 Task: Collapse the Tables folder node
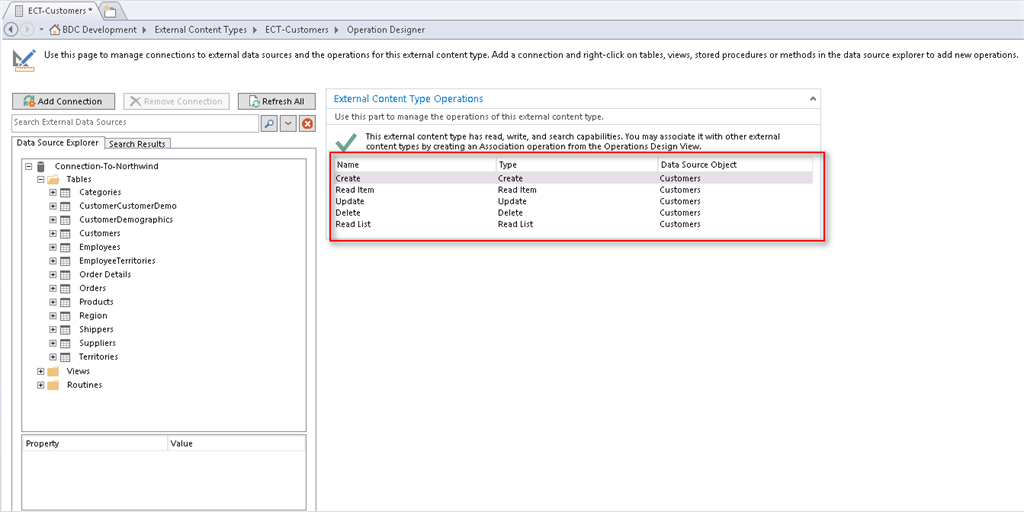40,179
